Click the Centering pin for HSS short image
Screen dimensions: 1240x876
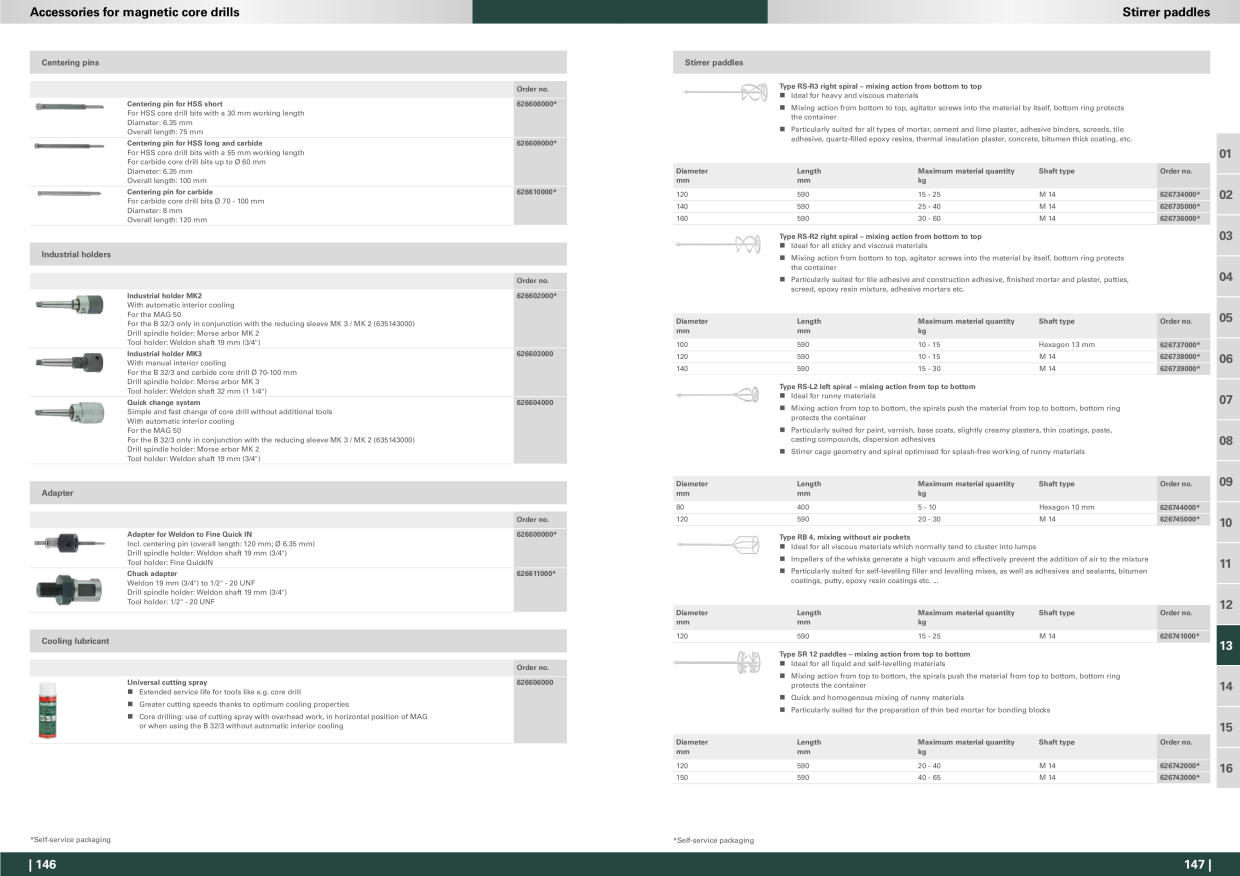tap(69, 106)
